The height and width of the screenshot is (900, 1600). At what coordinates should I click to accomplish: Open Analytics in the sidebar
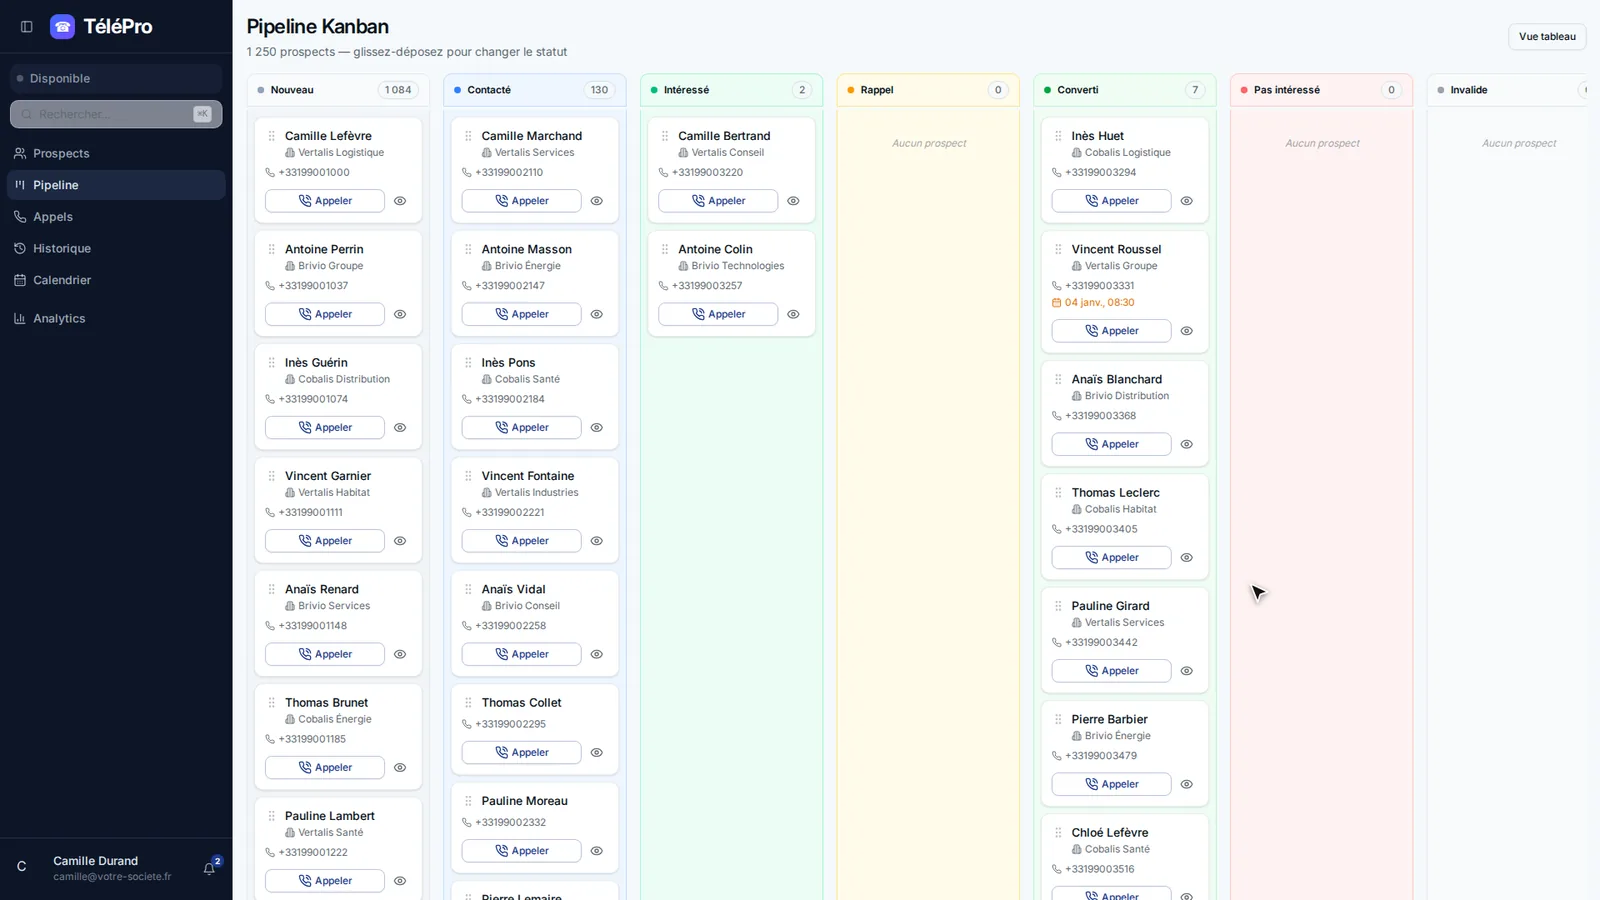click(x=116, y=318)
